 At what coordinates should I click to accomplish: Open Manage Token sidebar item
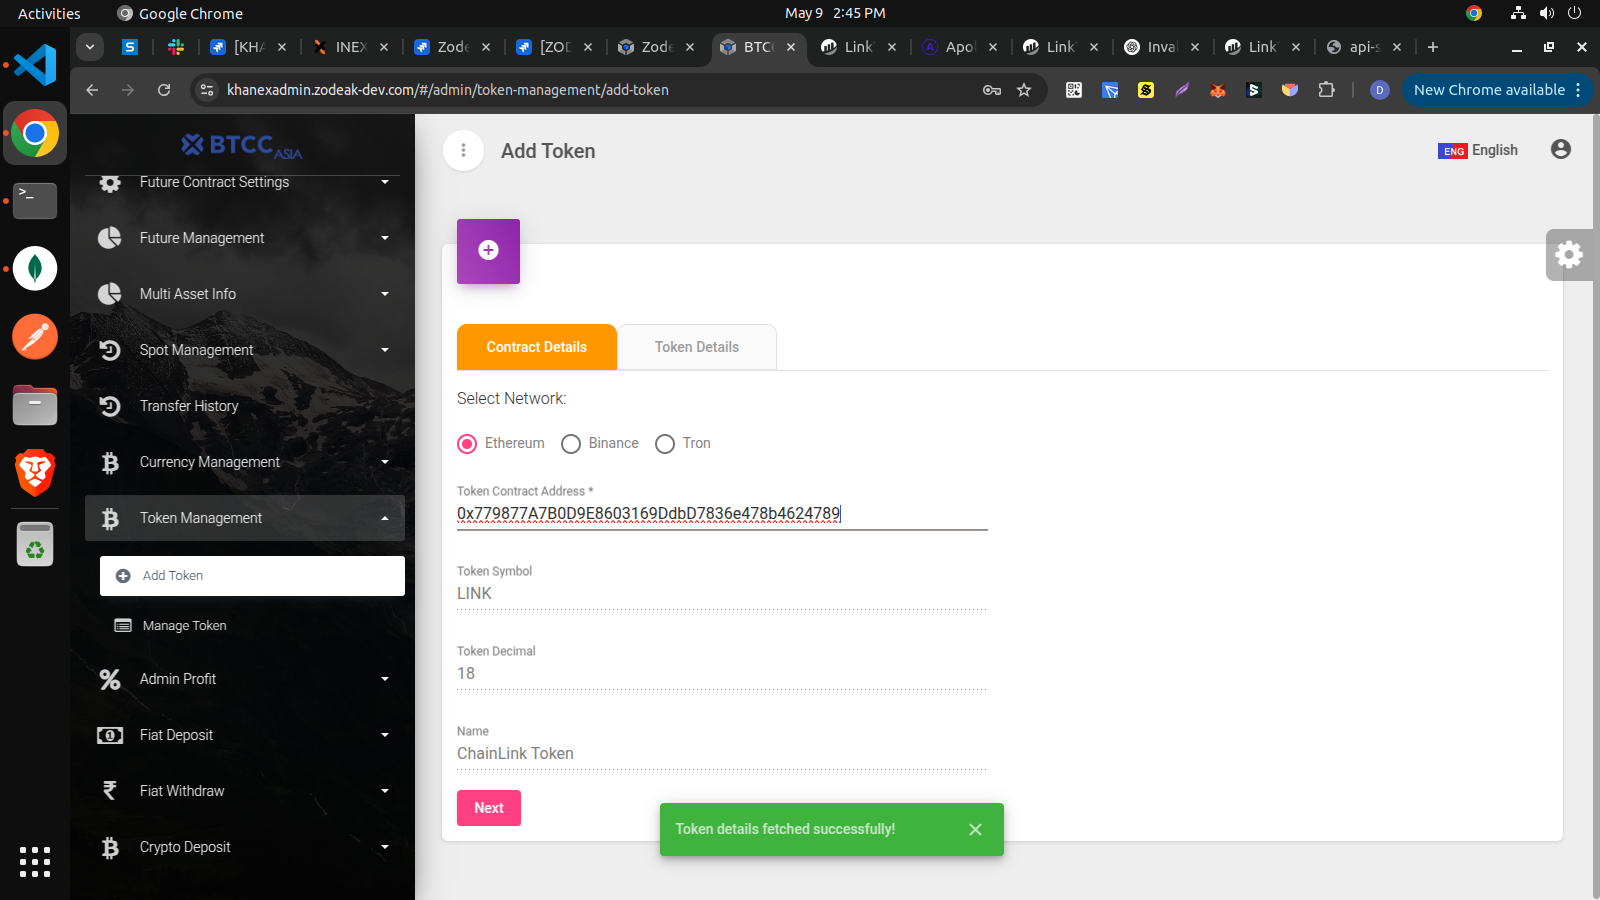[x=252, y=626]
